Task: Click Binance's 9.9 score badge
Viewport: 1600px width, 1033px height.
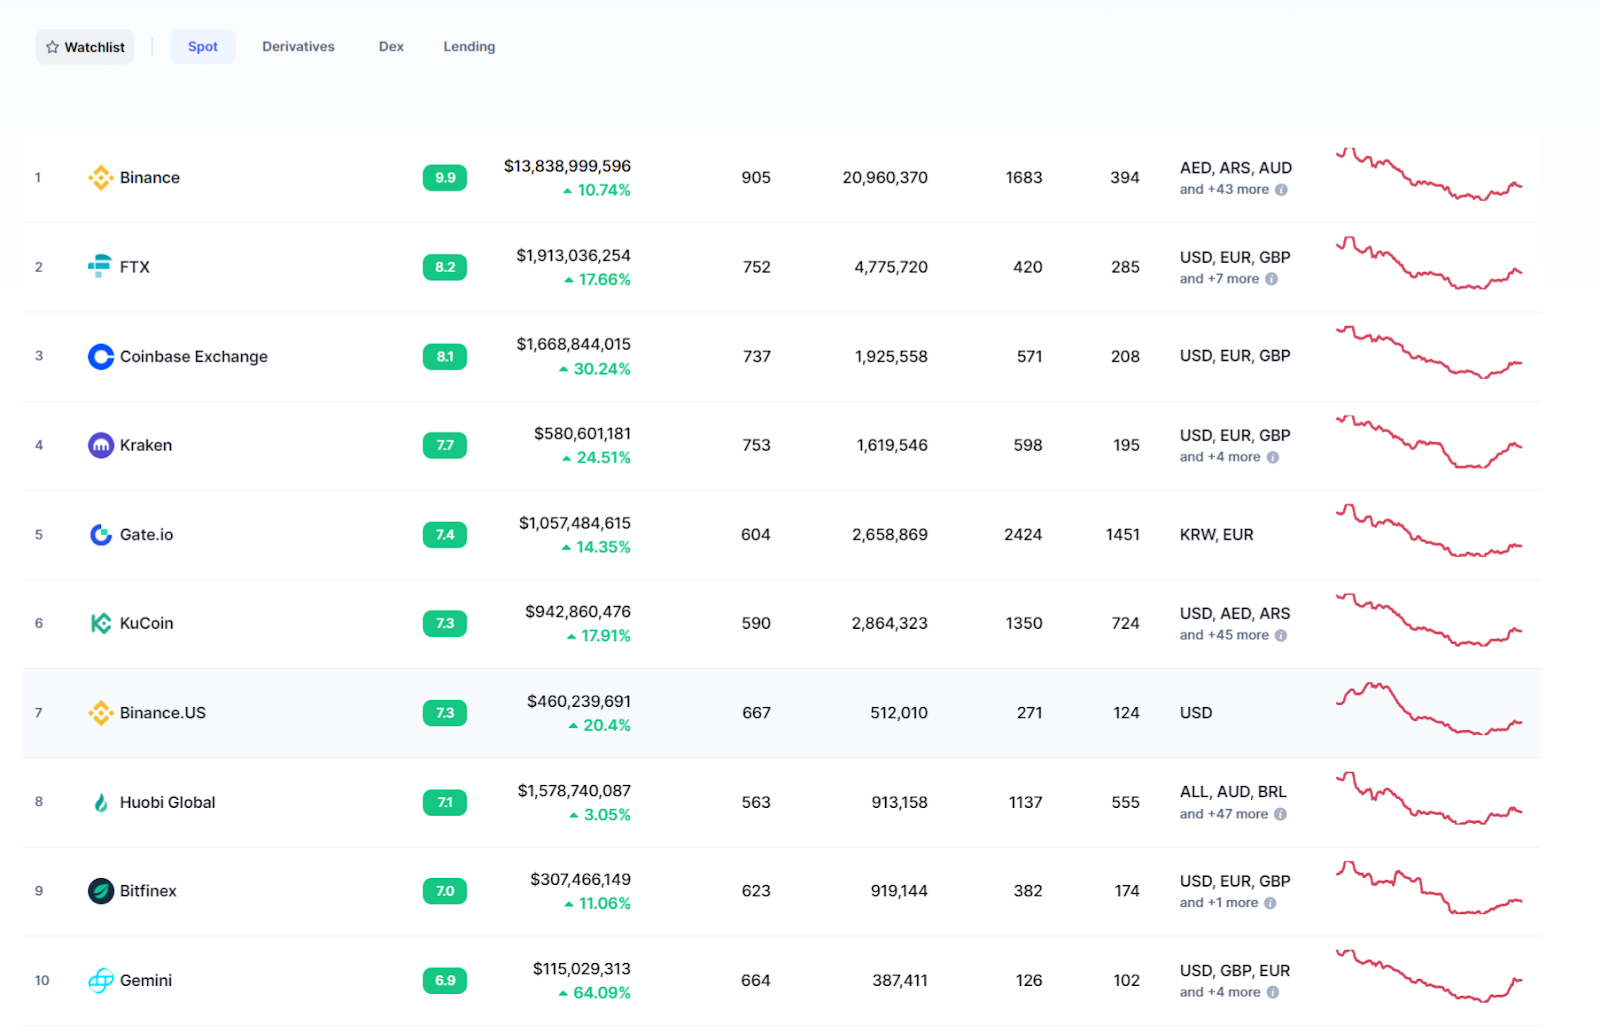Action: point(445,178)
